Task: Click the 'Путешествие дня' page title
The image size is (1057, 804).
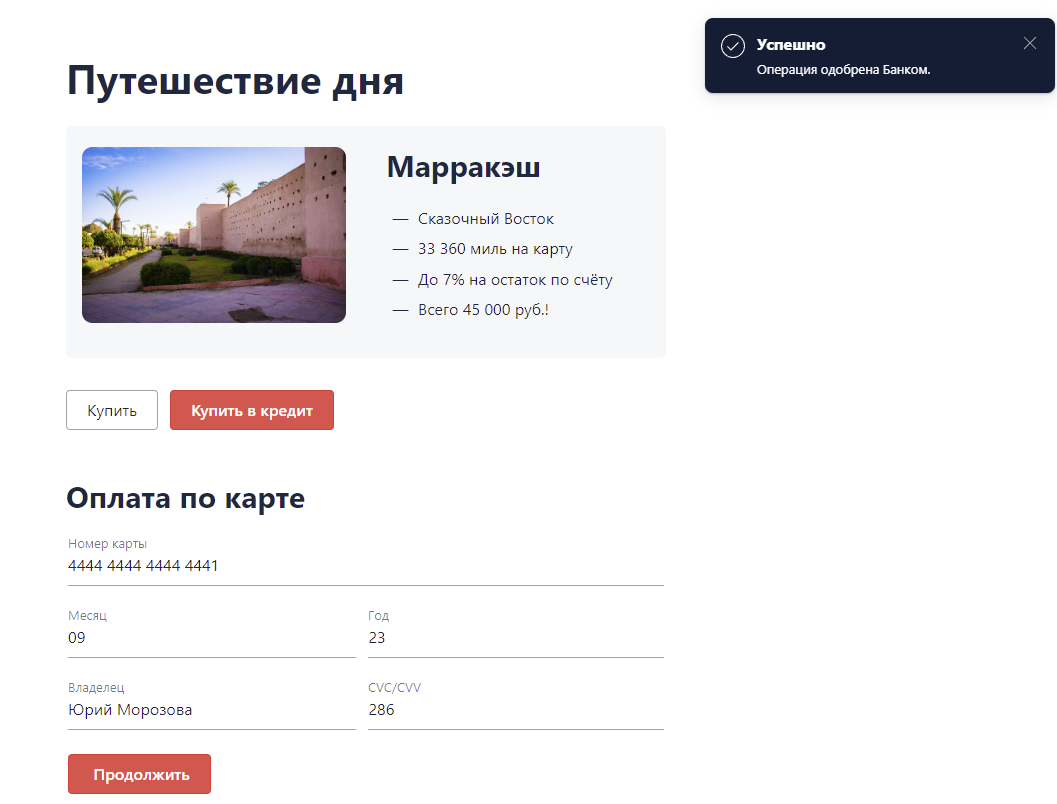Action: pos(234,80)
